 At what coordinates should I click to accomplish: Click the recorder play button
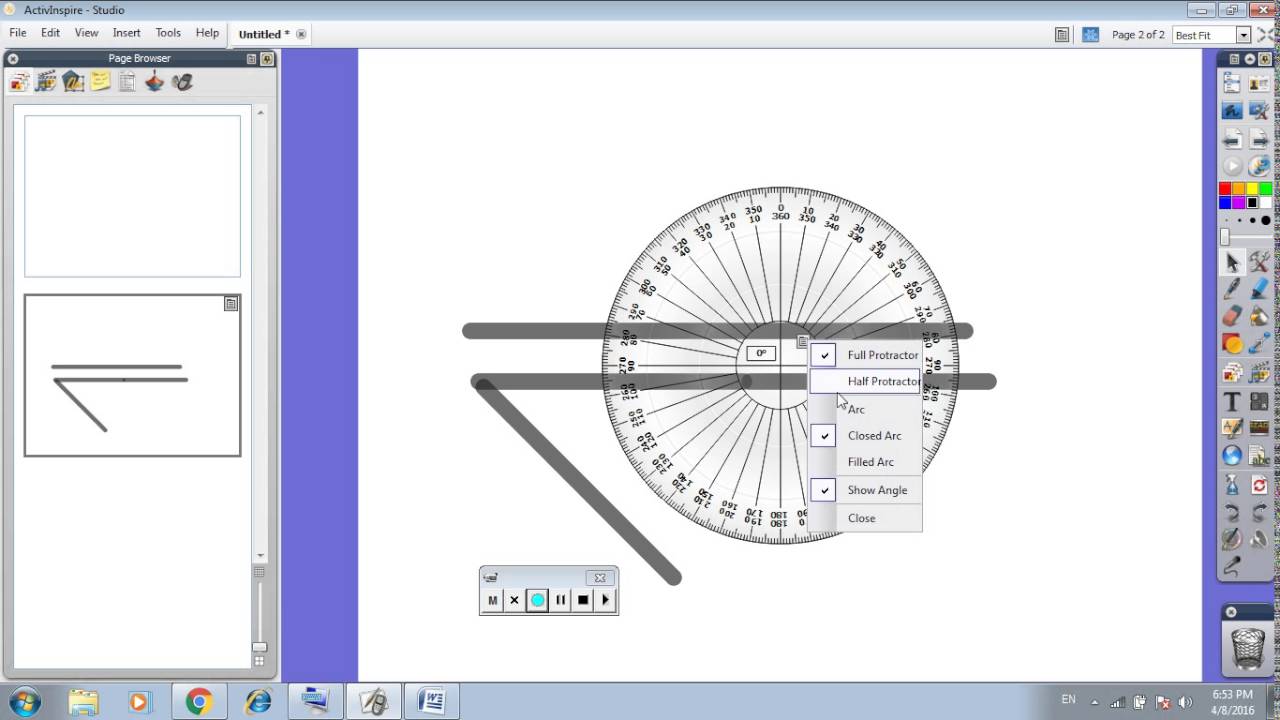point(605,600)
